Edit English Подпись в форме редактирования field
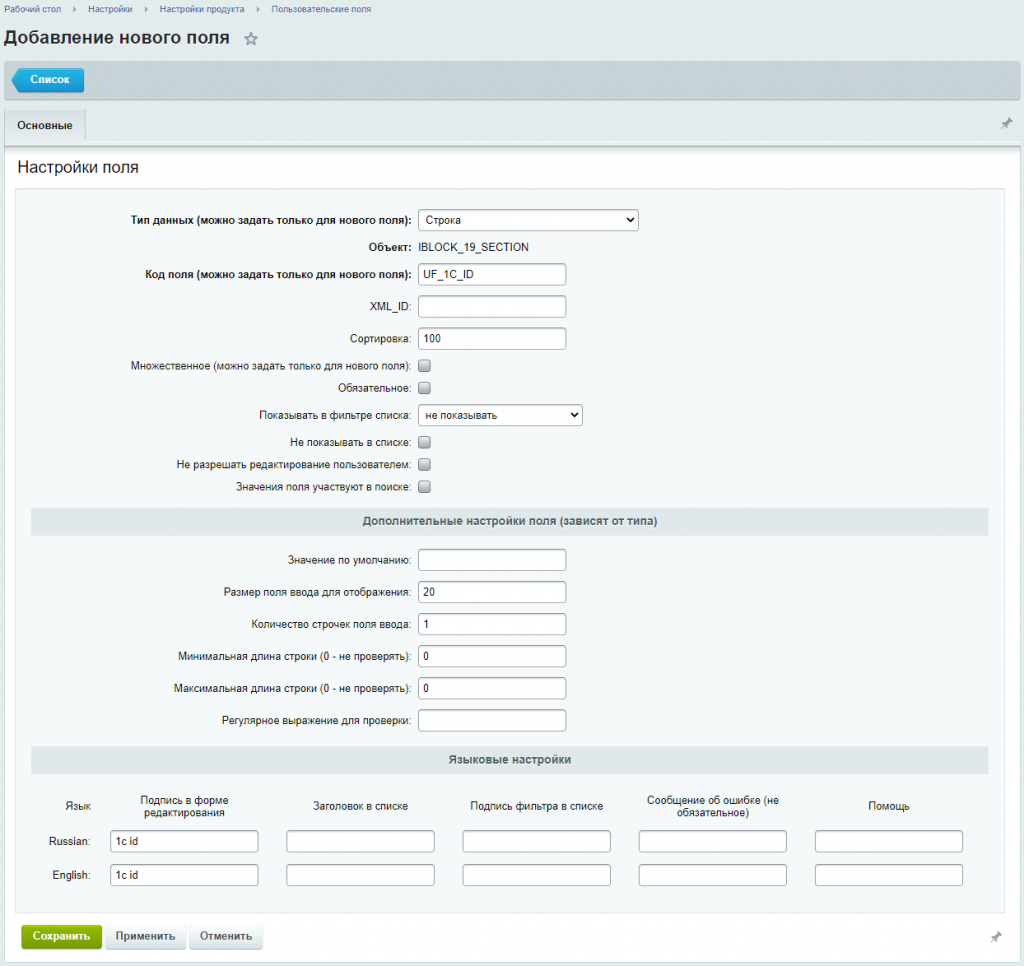 pos(184,875)
